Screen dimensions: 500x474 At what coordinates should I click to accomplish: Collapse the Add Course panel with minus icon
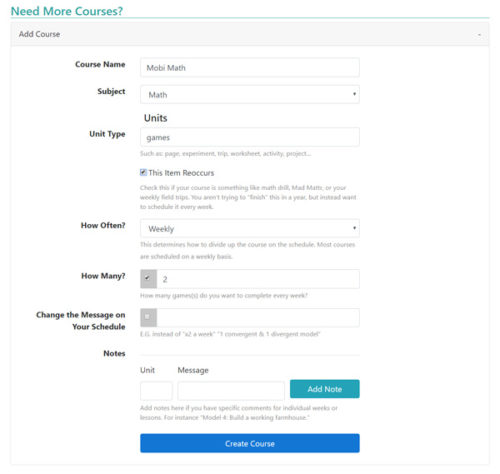click(x=479, y=34)
